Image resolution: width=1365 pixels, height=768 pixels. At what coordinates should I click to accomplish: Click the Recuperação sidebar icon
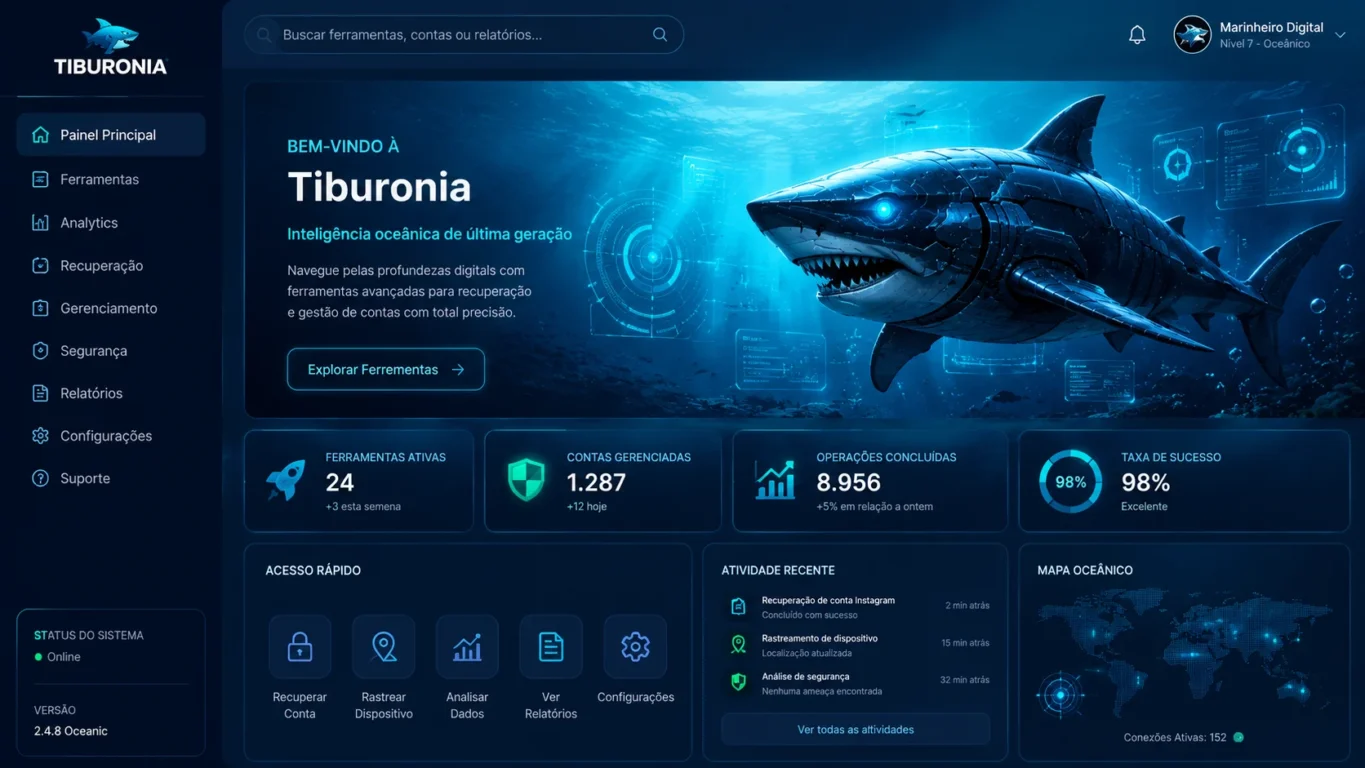(40, 265)
